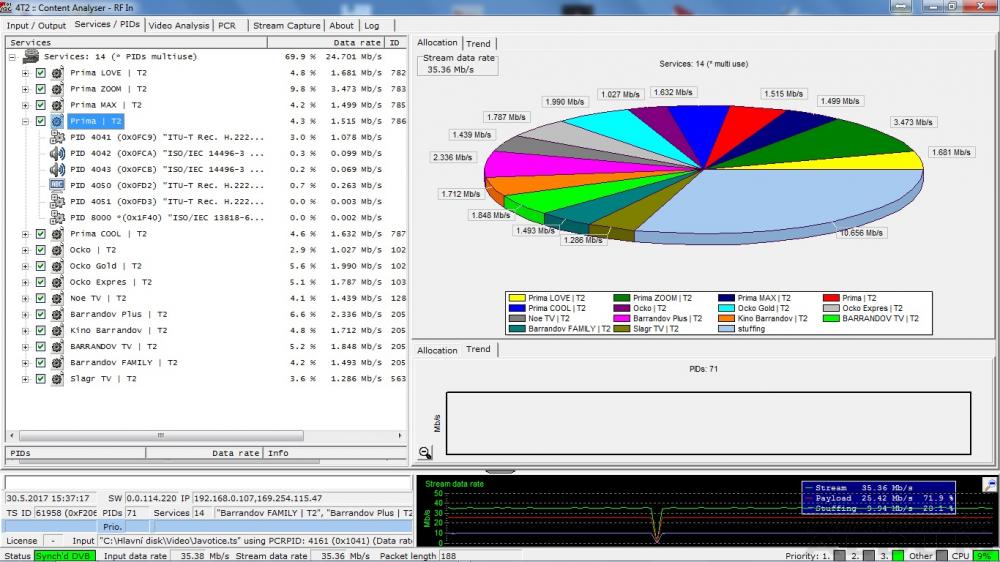Collapse the expanded Prima | T2 node

pos(26,121)
